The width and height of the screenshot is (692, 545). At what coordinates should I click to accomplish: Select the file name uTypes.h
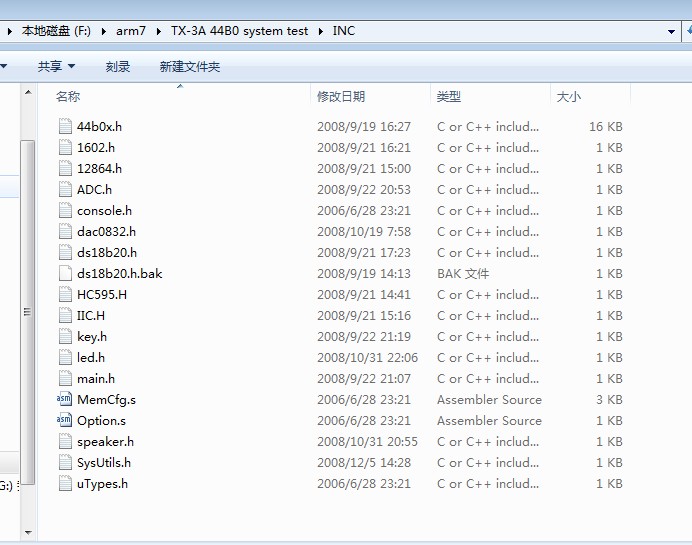click(102, 484)
